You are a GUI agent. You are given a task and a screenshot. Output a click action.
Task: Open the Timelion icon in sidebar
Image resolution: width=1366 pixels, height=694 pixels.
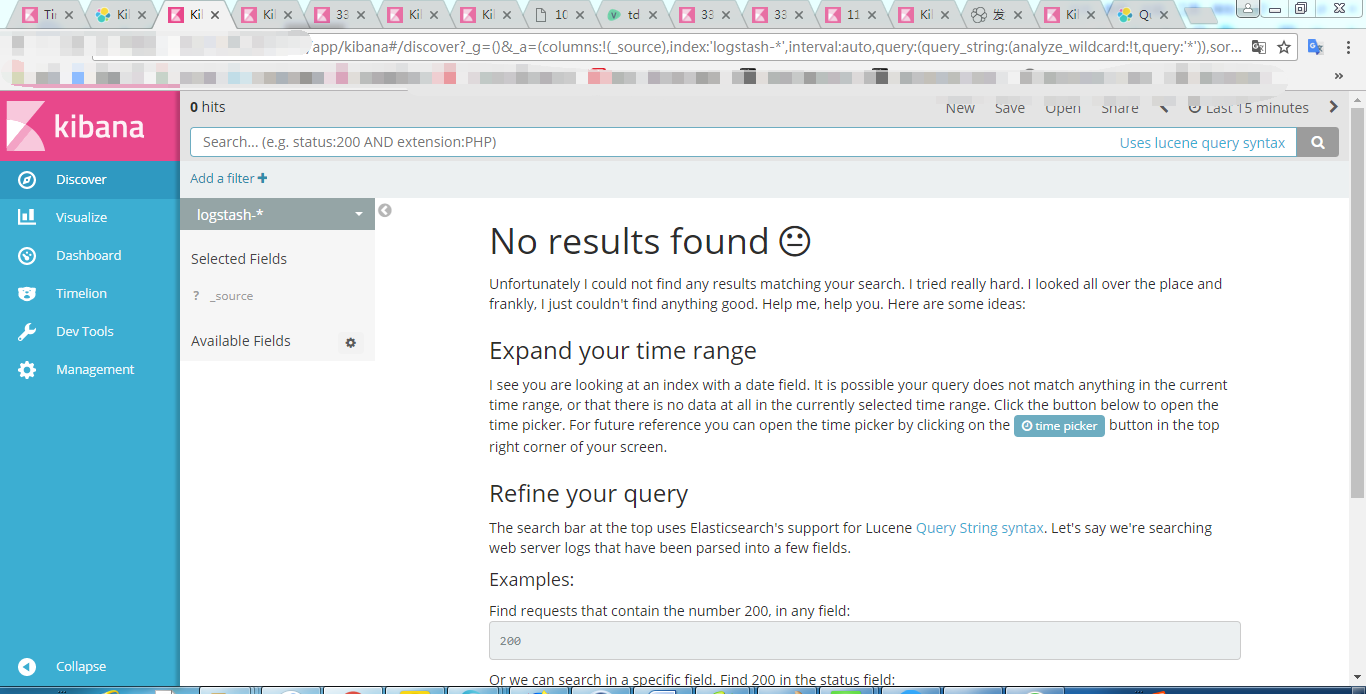(x=27, y=294)
